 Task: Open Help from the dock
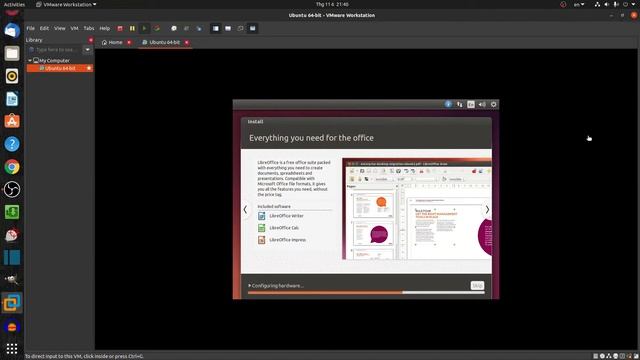coord(12,144)
